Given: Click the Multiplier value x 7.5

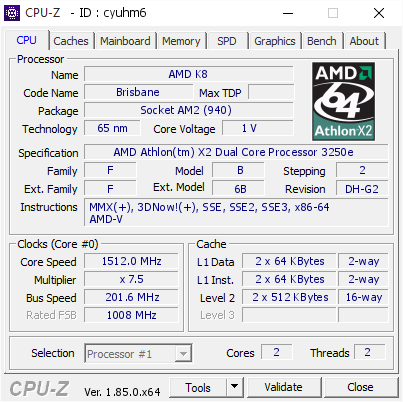Looking at the screenshot, I should tap(131, 279).
